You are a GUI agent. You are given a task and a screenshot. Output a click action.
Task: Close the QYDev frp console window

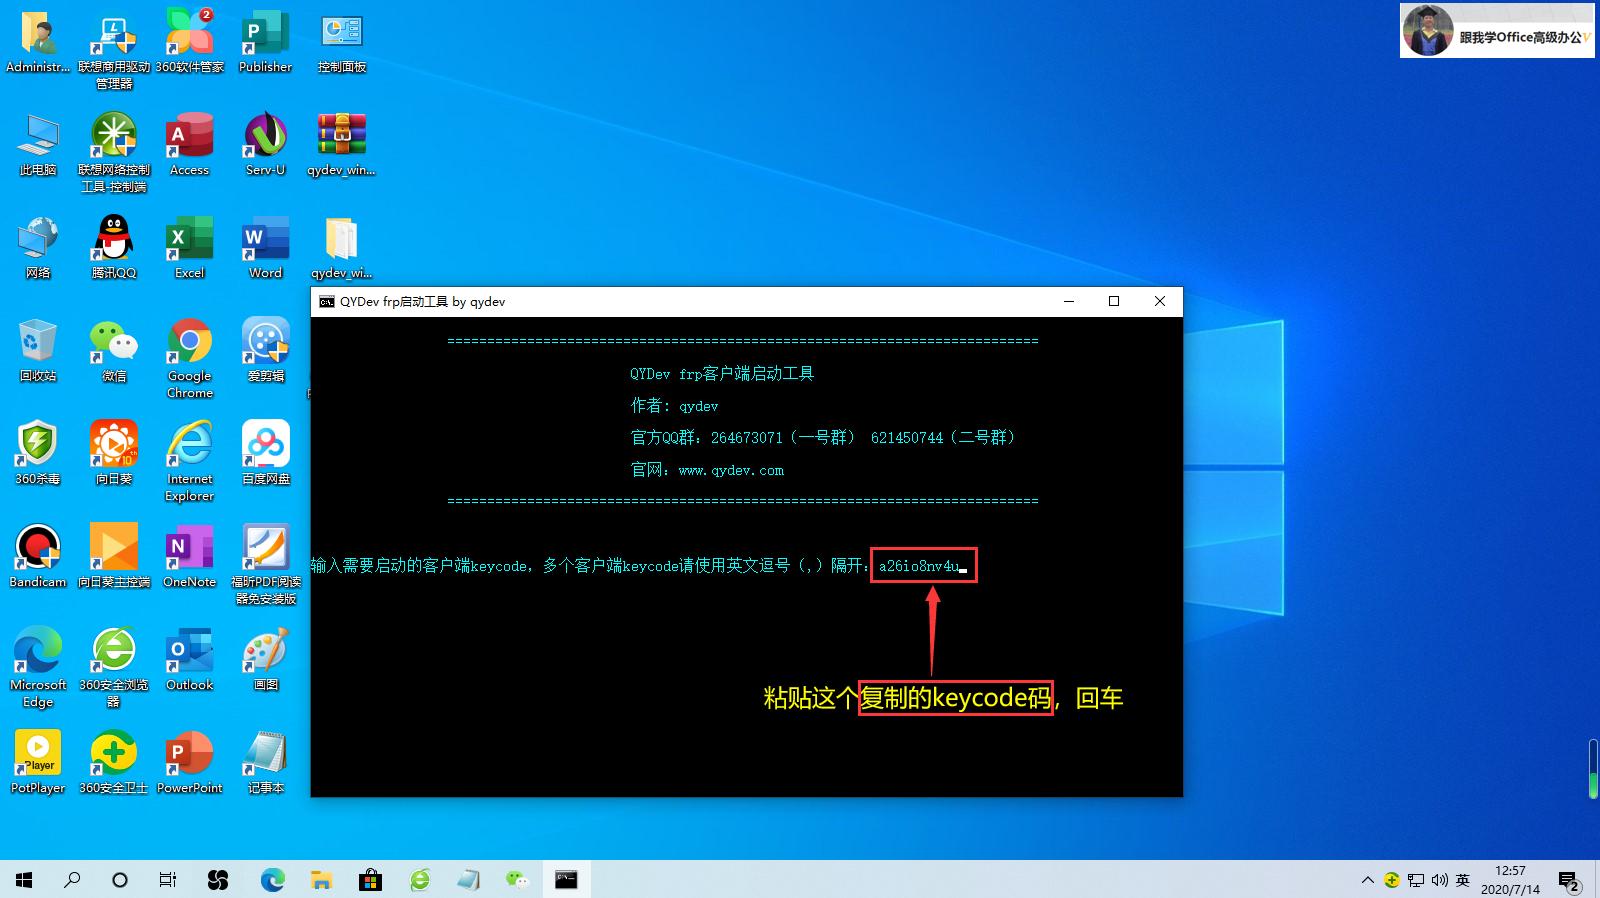1160,301
